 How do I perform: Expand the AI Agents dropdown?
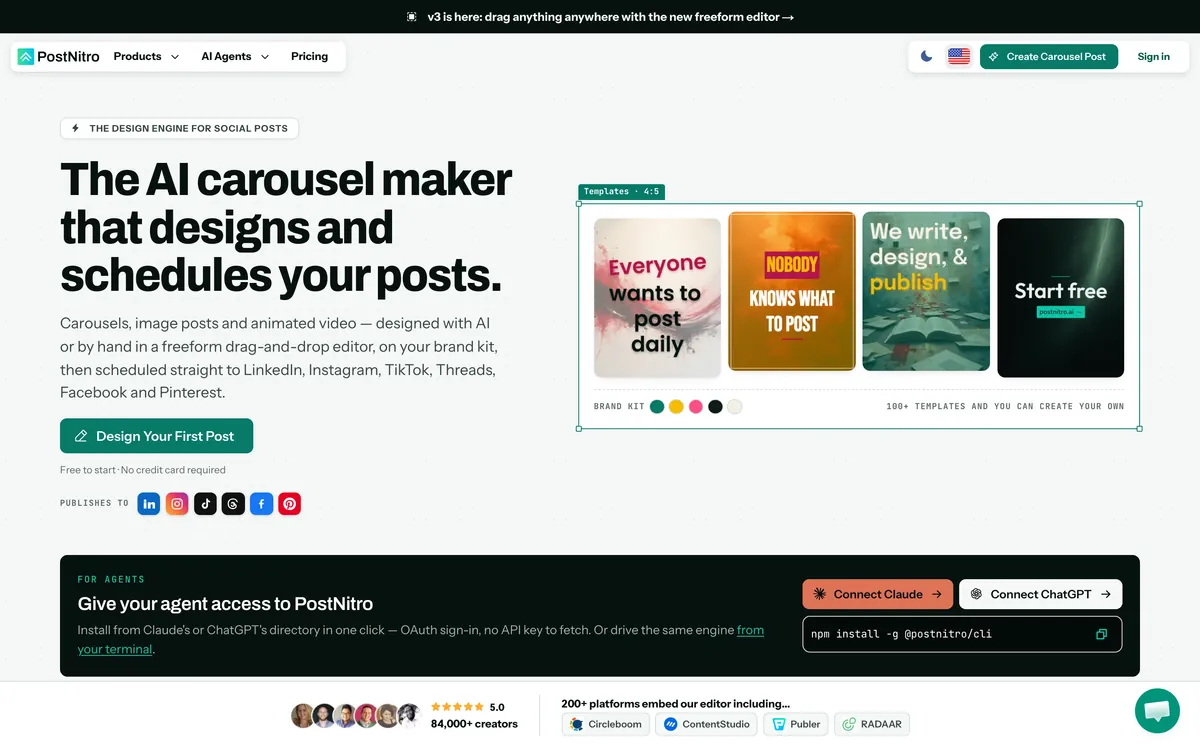tap(235, 57)
